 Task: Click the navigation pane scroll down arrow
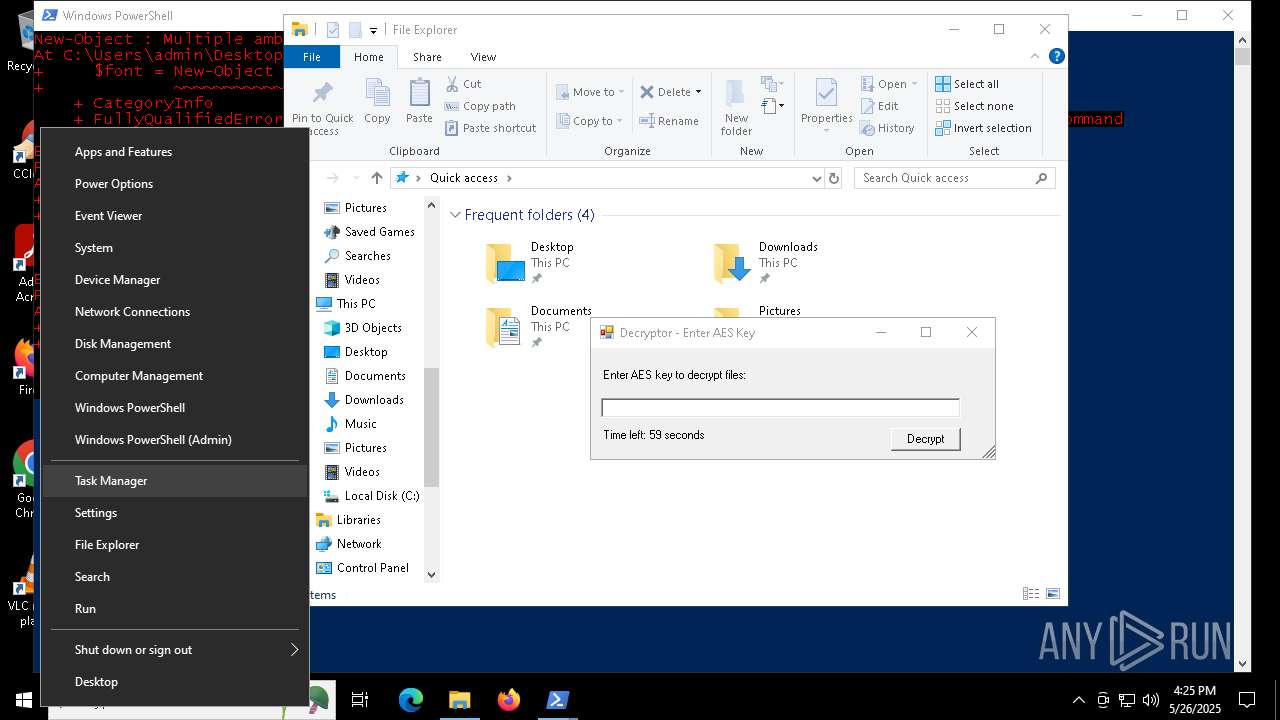[432, 574]
